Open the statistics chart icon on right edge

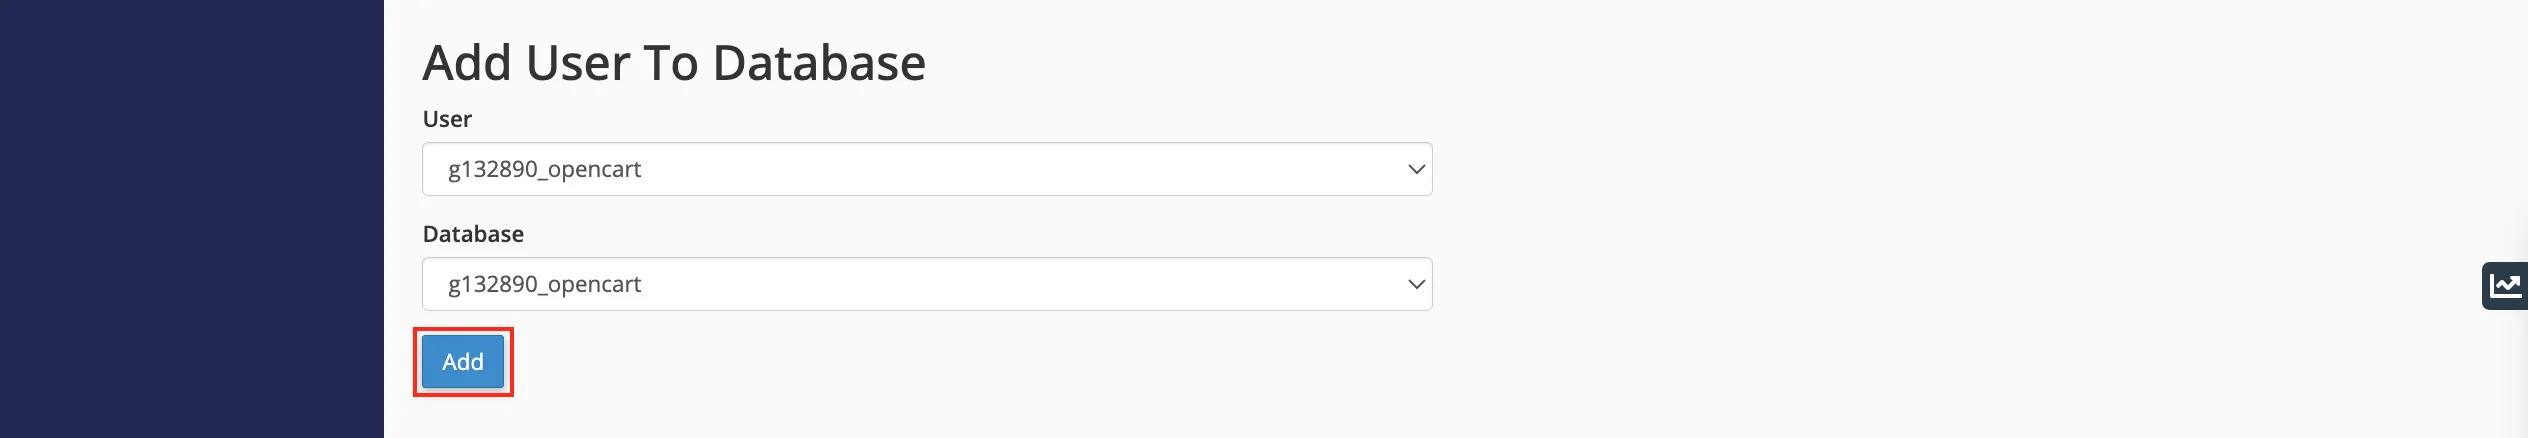pos(2505,286)
